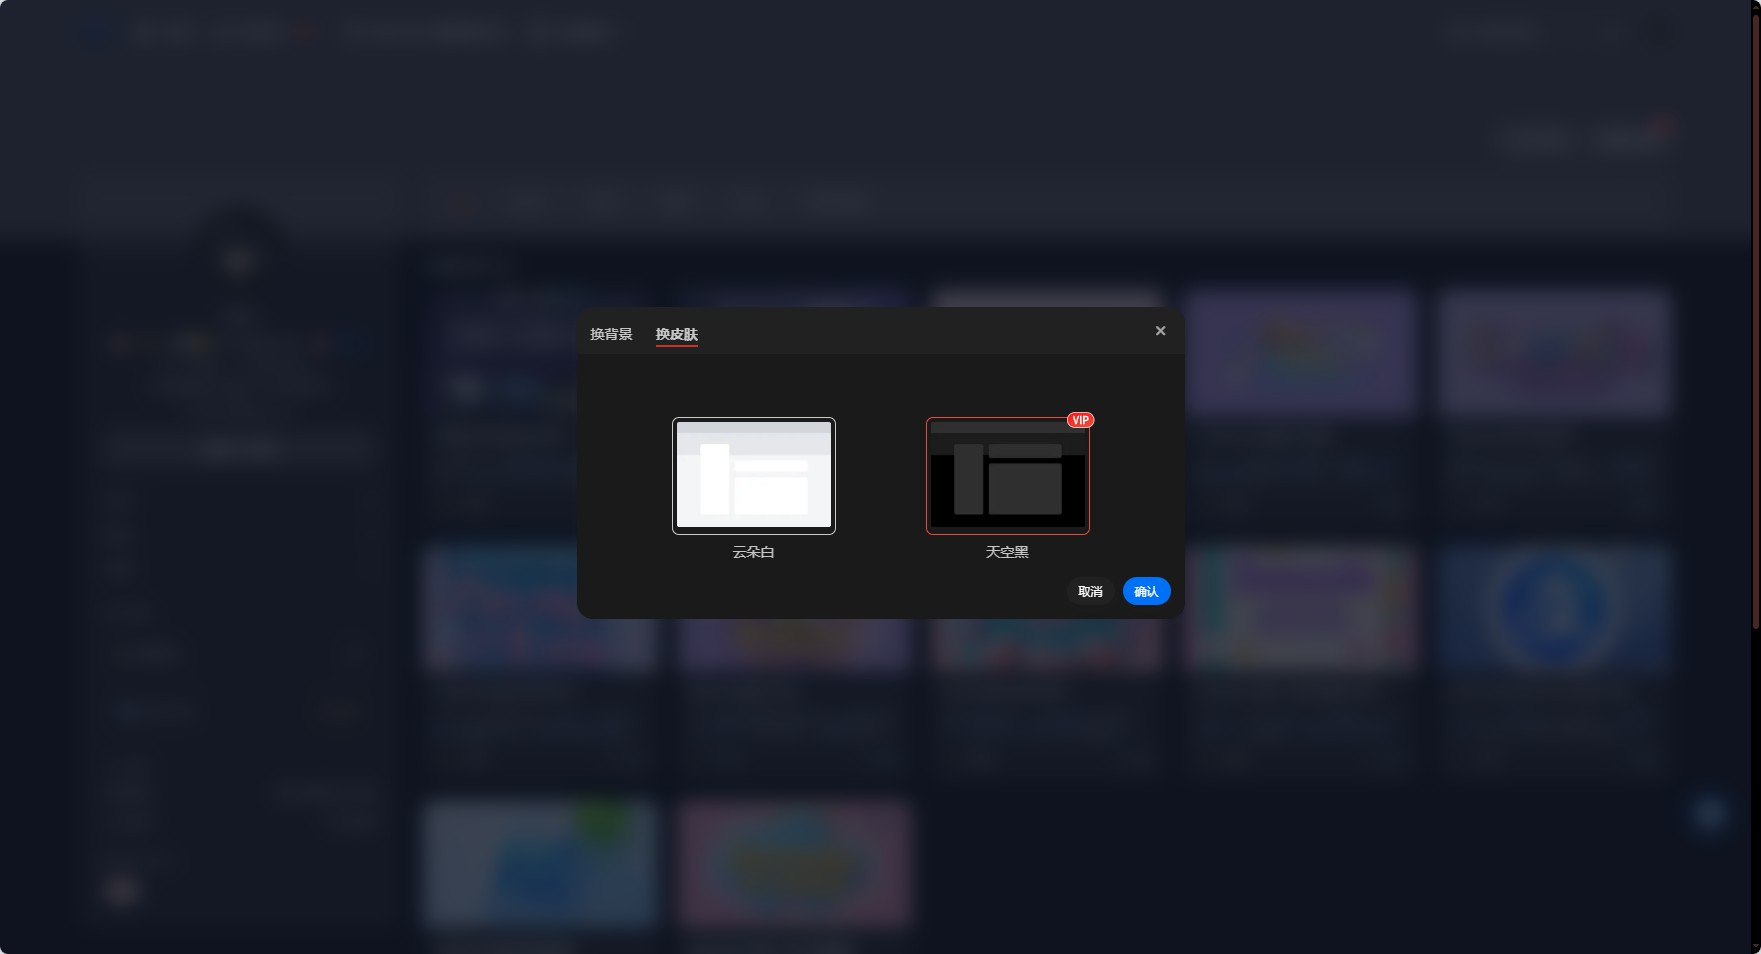Click the 天空黑 label text
The width and height of the screenshot is (1761, 954).
pos(1007,552)
